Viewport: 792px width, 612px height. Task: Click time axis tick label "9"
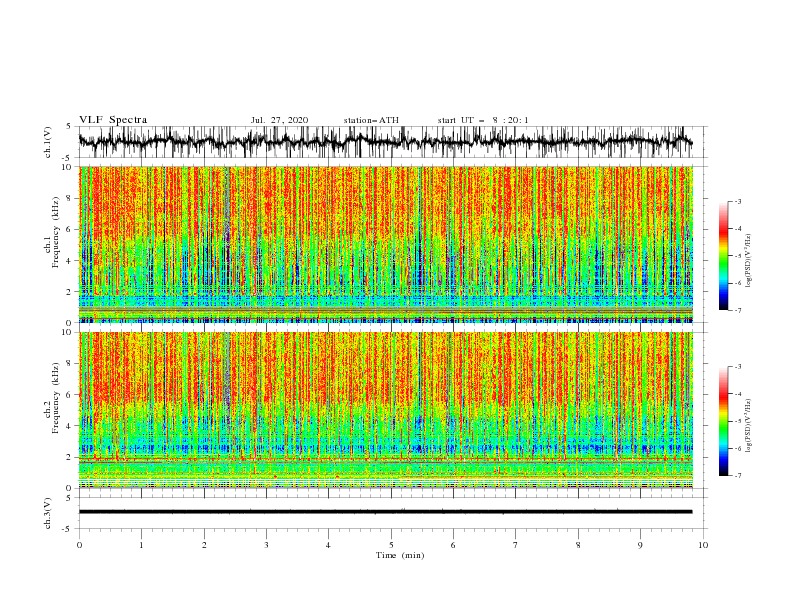(x=640, y=545)
